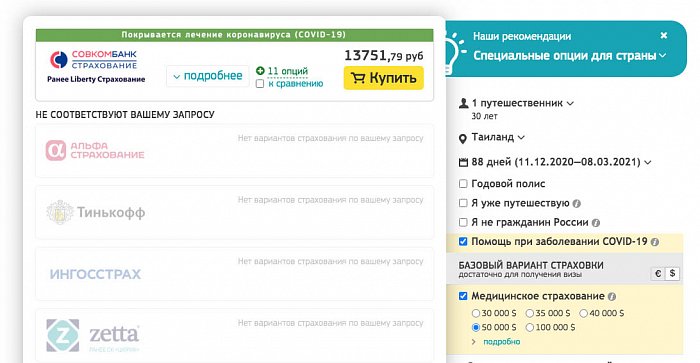Tick the 'к сравнению' checkbox
Viewport: 700px width, 363px height.
click(x=260, y=83)
